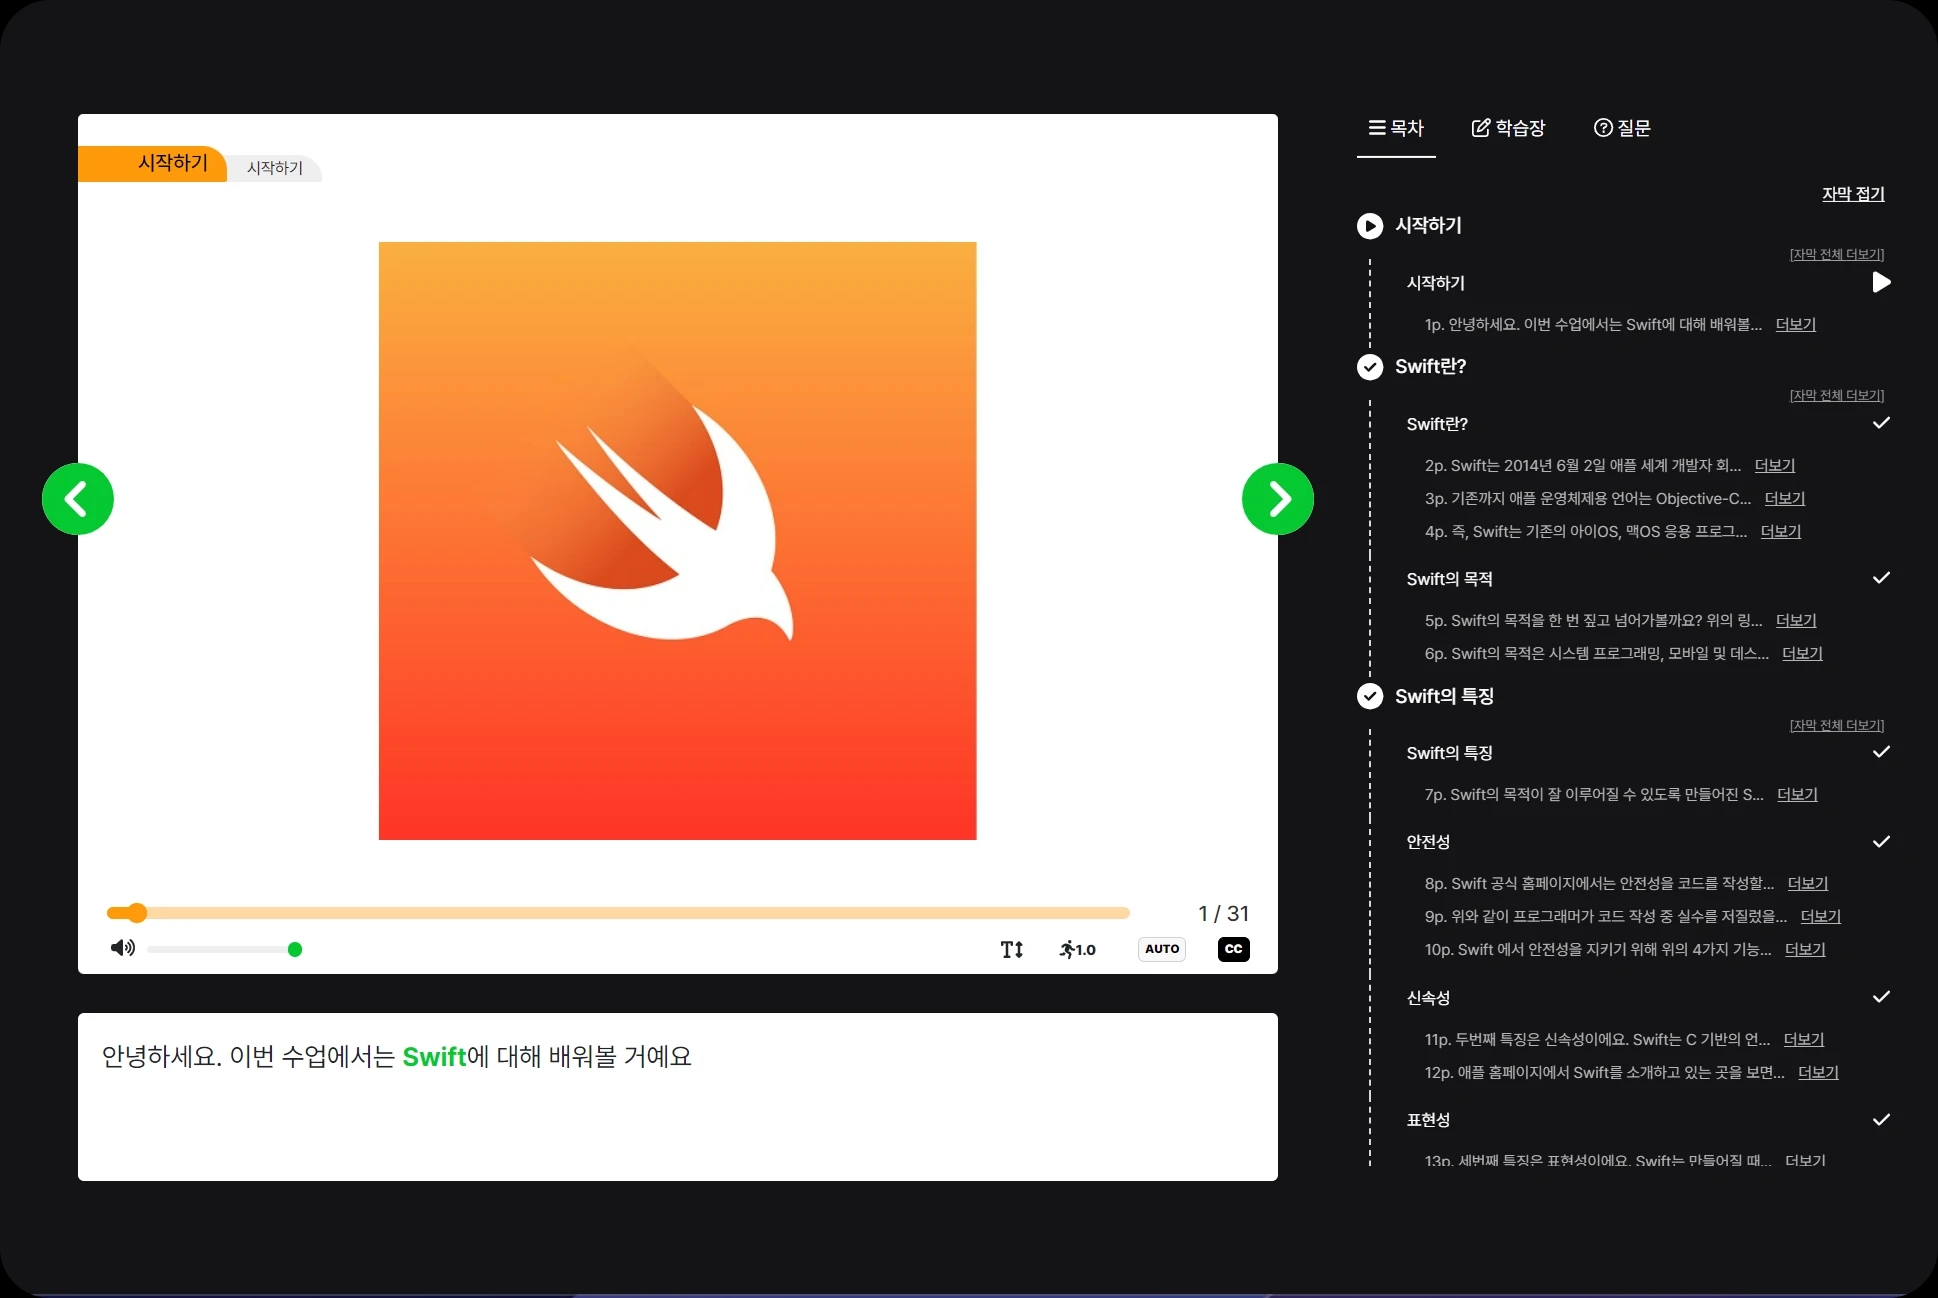1938x1298 pixels.
Task: Click the checkmark on the Swift의 목적 row
Action: 1881,578
